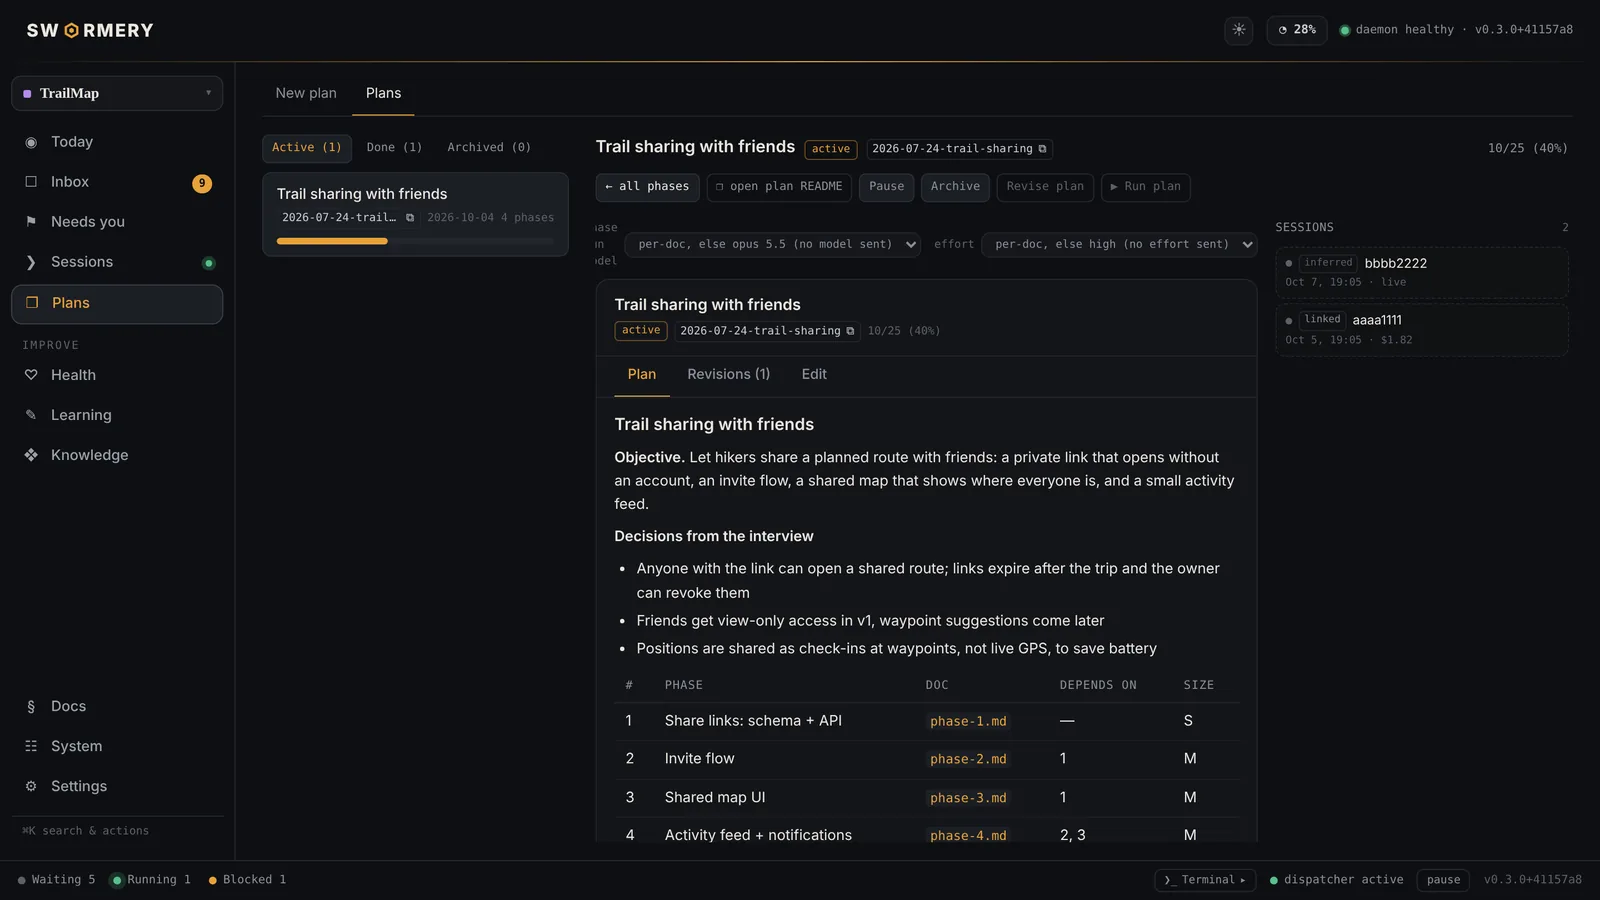Select the Archived (0) filter tab
The image size is (1600, 900).
489,148
